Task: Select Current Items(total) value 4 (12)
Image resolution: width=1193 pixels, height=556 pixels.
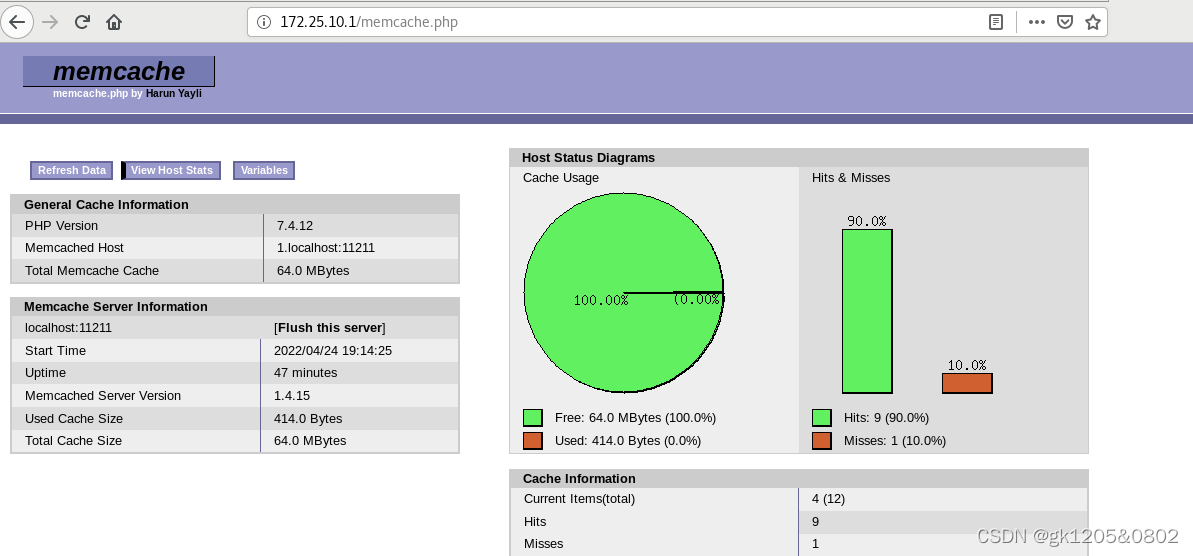Action: coord(829,499)
